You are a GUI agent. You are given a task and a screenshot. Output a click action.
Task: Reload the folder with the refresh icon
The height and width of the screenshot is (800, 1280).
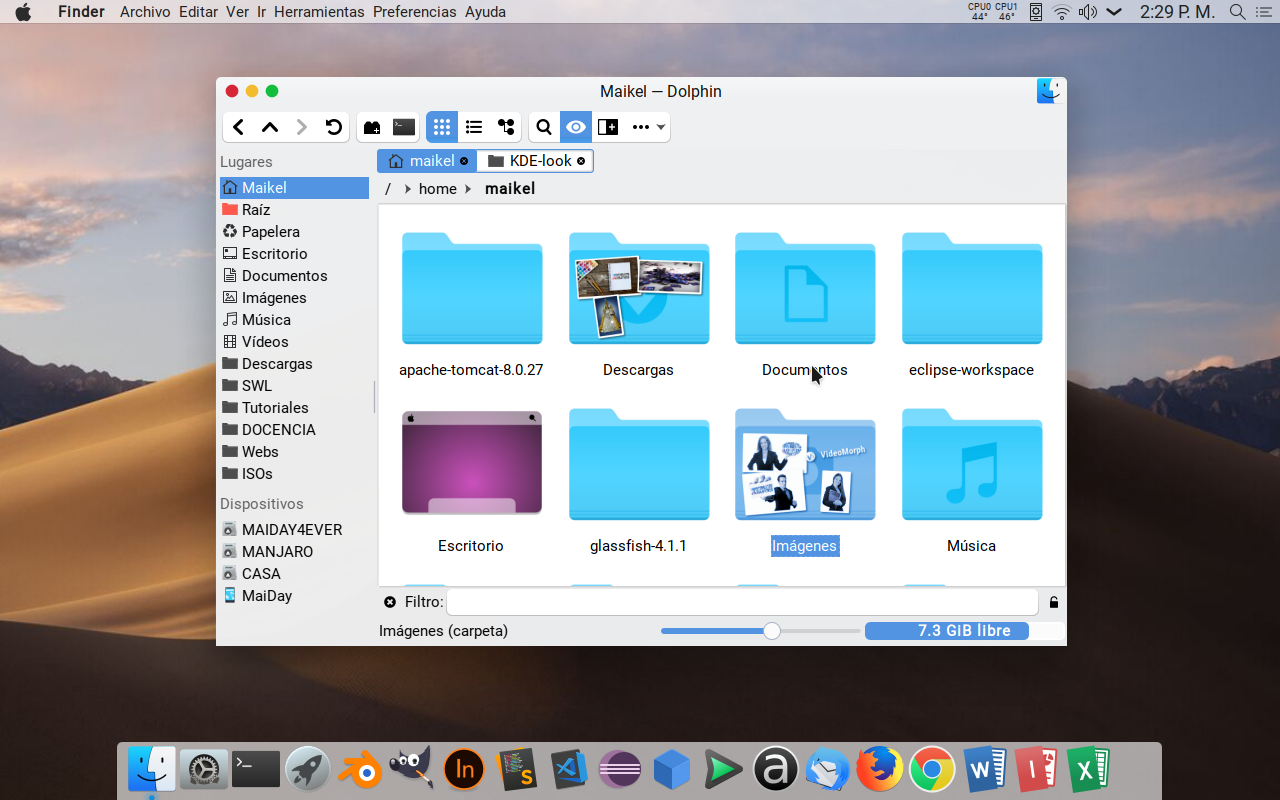(x=334, y=127)
